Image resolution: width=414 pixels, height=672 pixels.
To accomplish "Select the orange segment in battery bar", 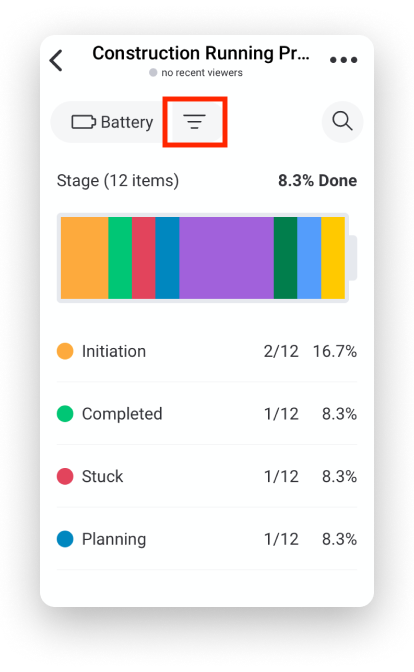I will point(84,258).
